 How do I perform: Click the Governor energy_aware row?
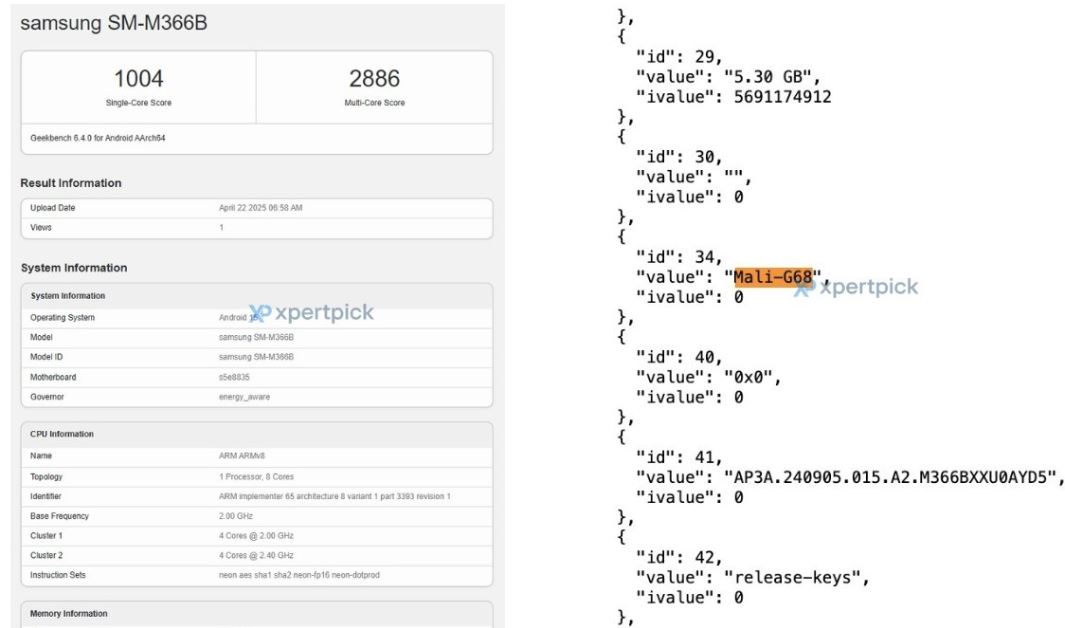(257, 396)
